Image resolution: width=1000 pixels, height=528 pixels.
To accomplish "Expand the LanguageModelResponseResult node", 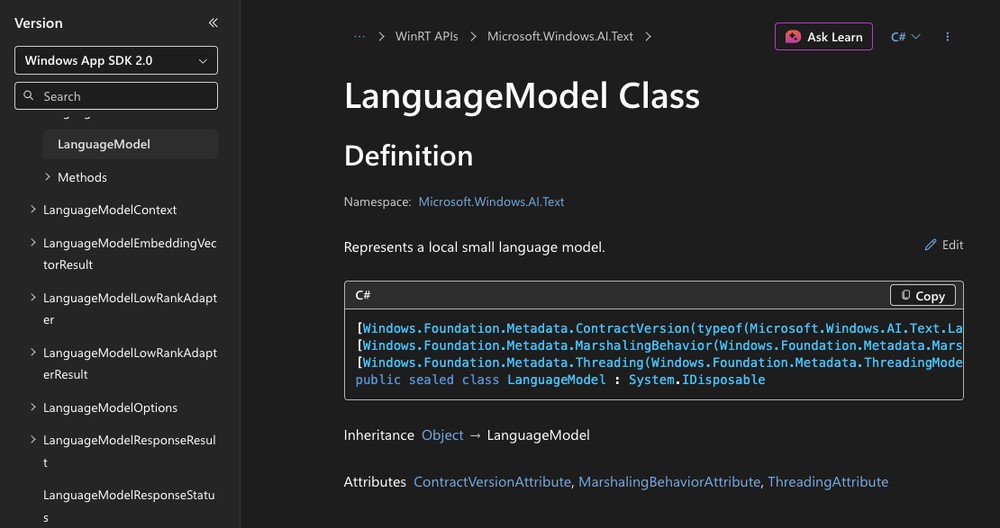I will click(33, 440).
